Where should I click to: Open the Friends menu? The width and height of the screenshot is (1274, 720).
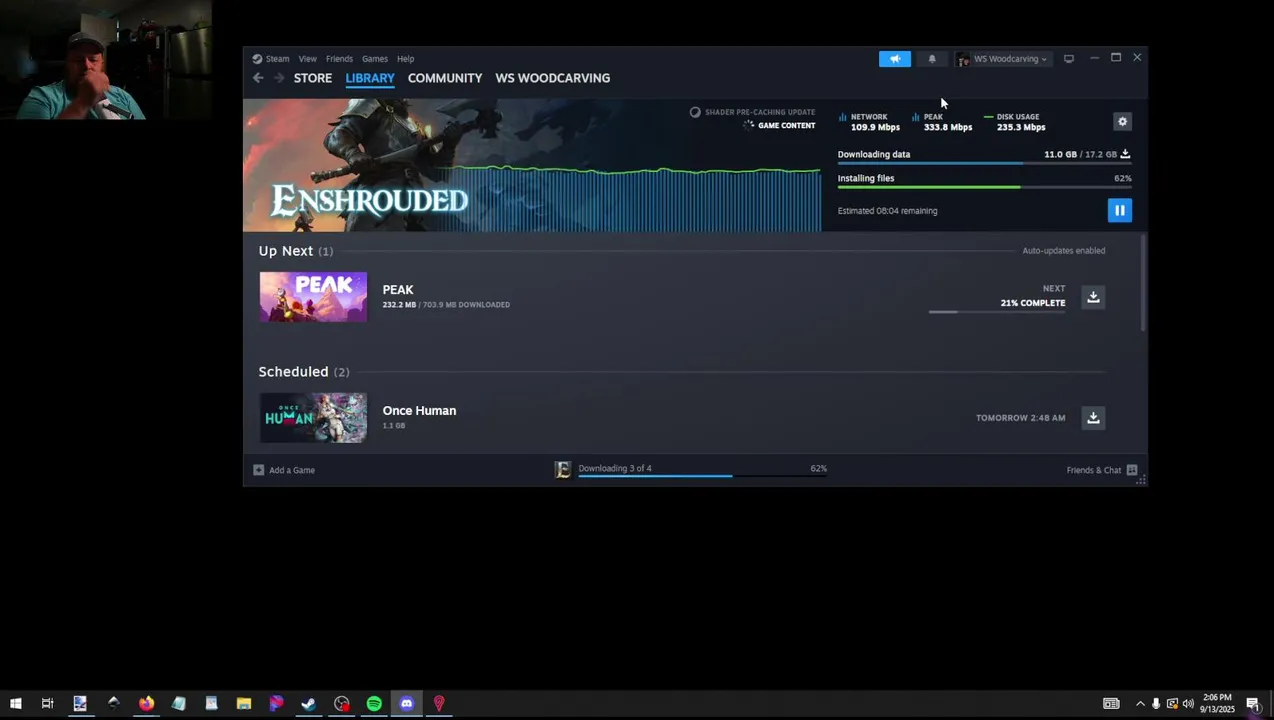coord(339,59)
